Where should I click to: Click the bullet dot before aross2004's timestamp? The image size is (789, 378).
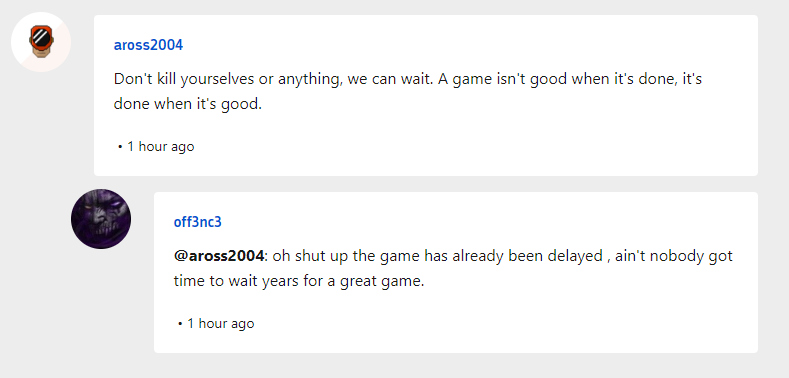tap(120, 147)
